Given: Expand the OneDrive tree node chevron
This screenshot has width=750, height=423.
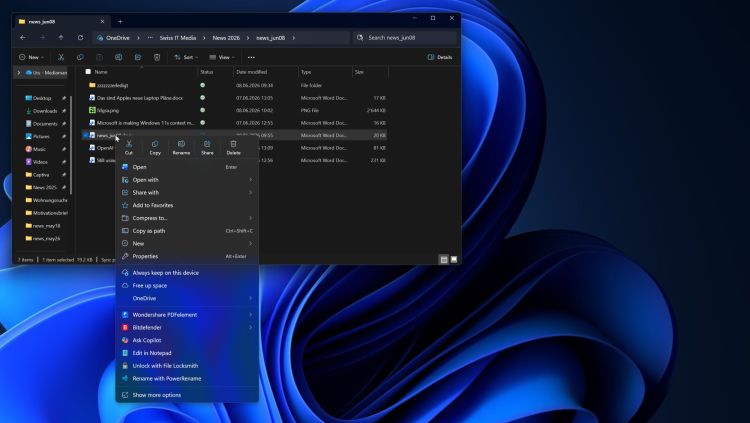Looking at the screenshot, I should pyautogui.click(x=19, y=73).
